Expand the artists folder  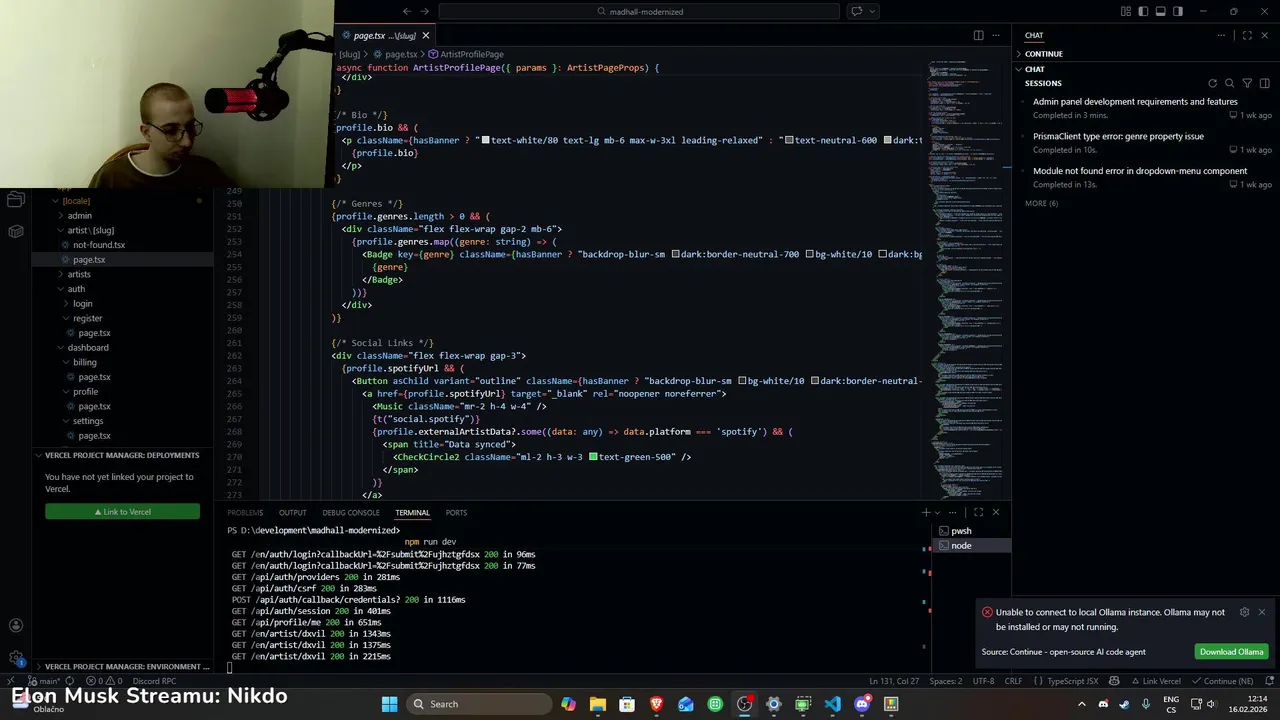point(79,274)
